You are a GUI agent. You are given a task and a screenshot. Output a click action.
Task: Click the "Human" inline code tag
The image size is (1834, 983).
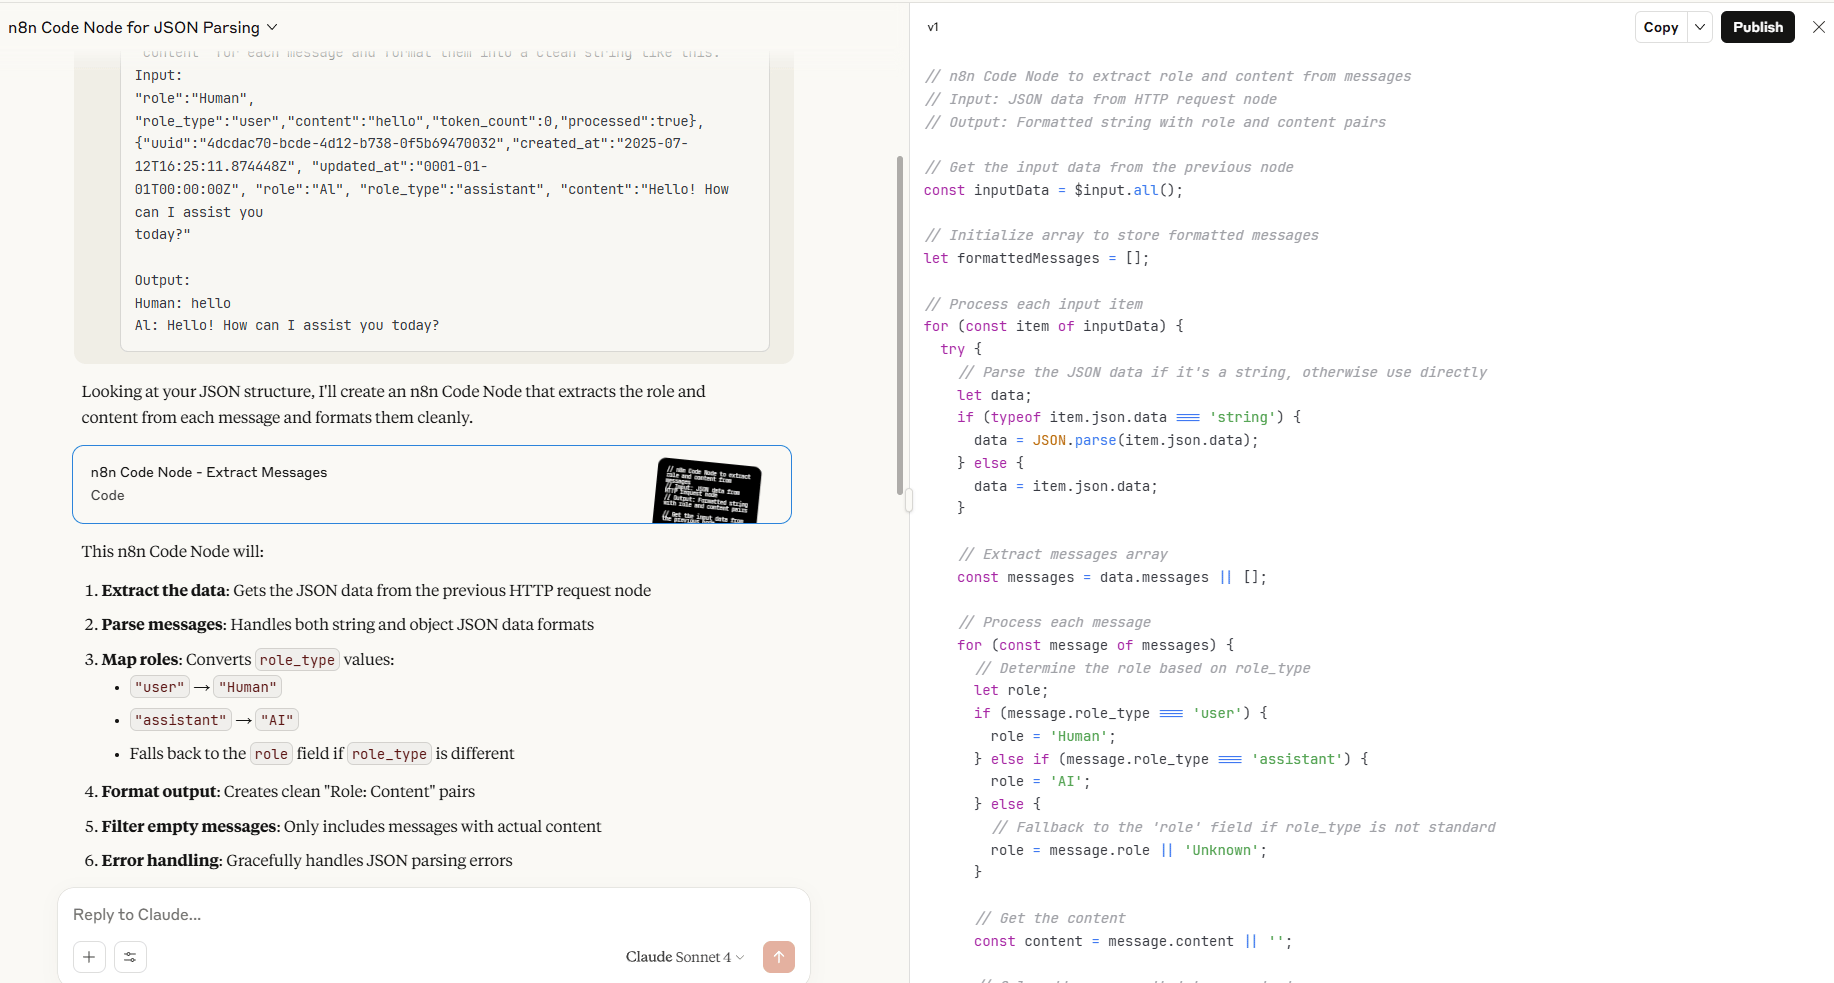248,687
